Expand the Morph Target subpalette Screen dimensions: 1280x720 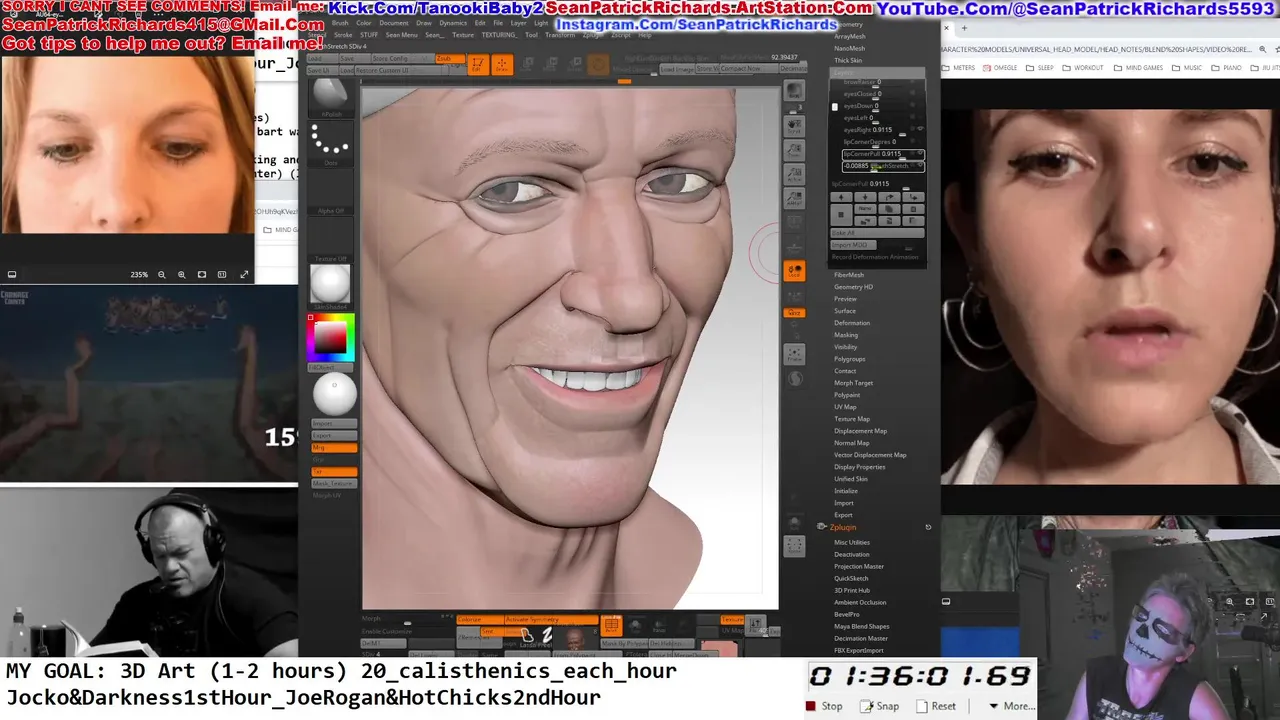tap(853, 383)
